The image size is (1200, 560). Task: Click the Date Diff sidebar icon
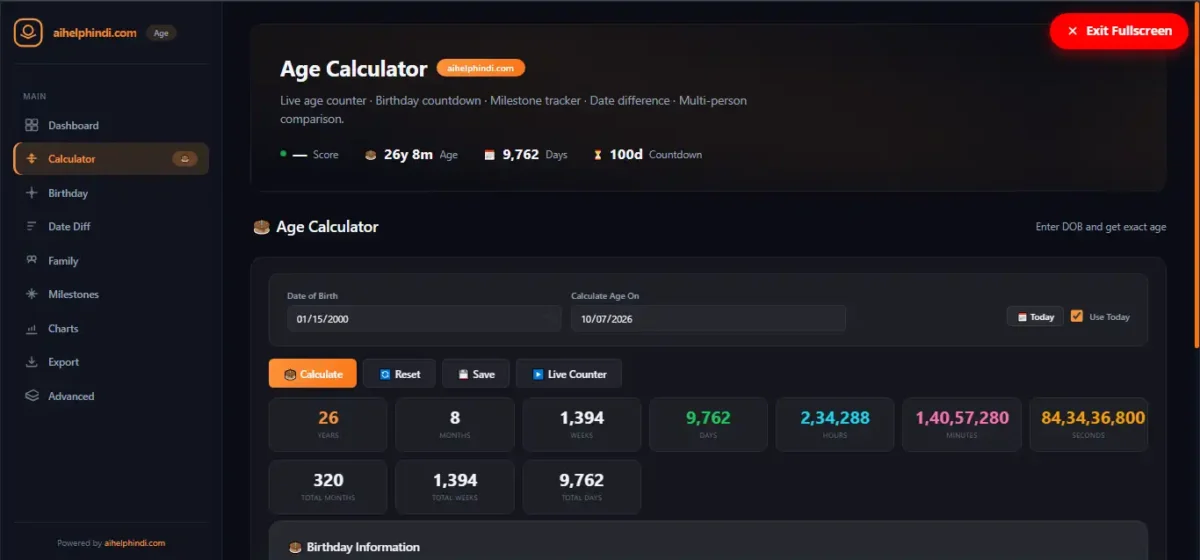click(31, 227)
